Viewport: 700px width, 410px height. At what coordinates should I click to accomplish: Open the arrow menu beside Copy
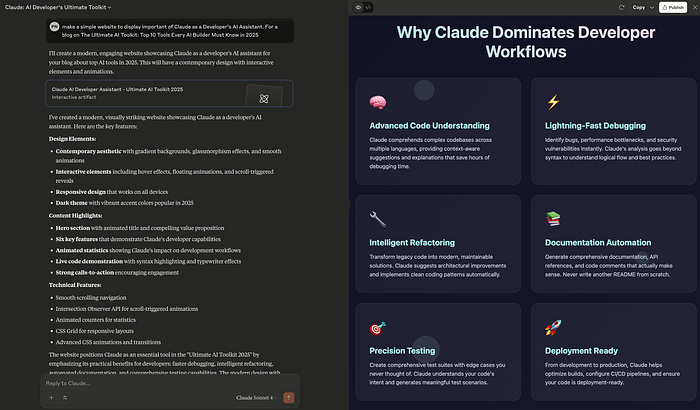point(652,7)
